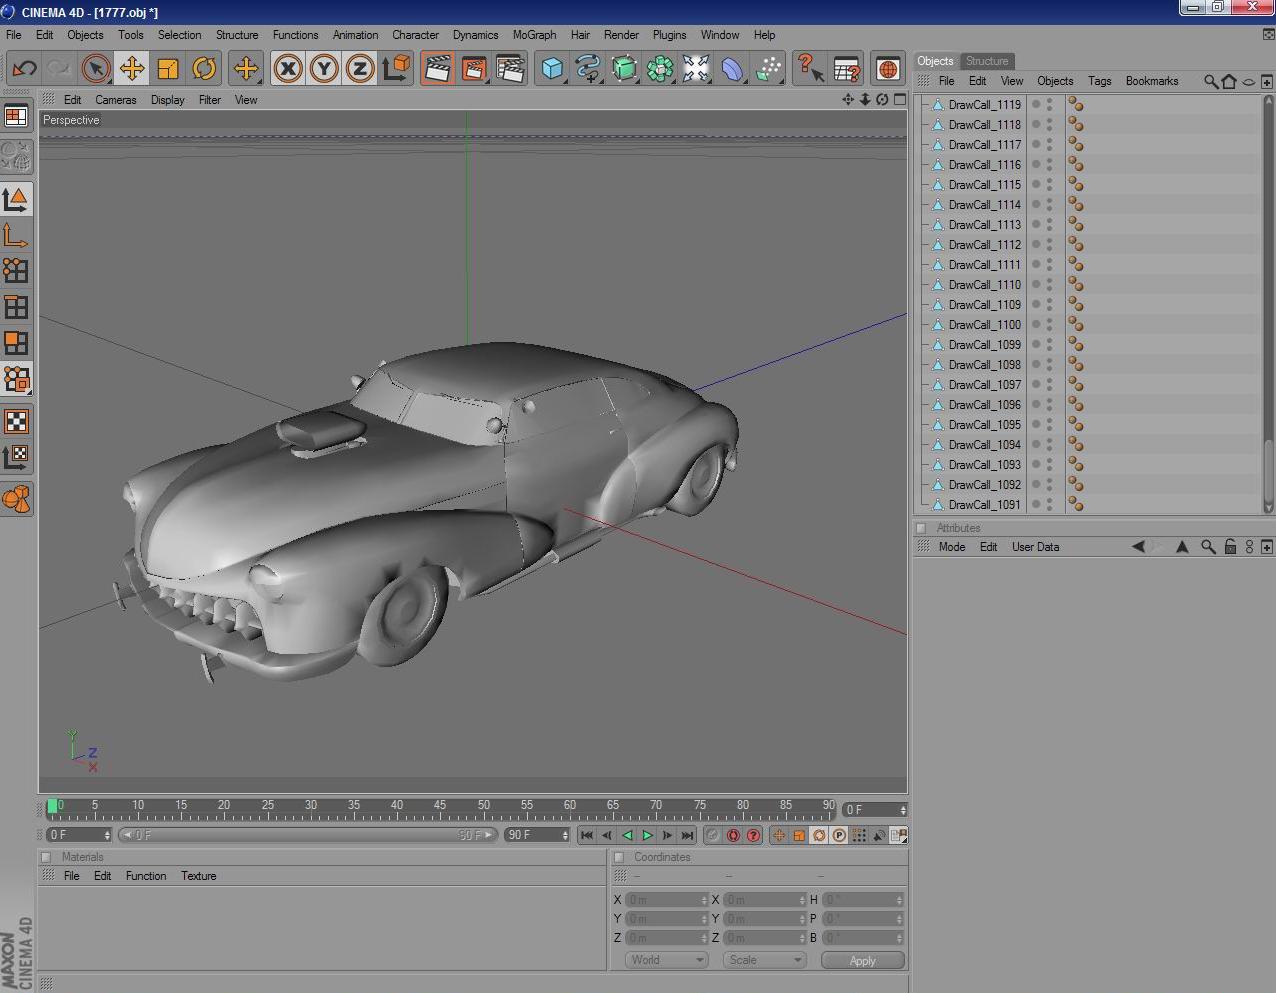
Task: Render the active view clapperboard icon
Action: [437, 68]
